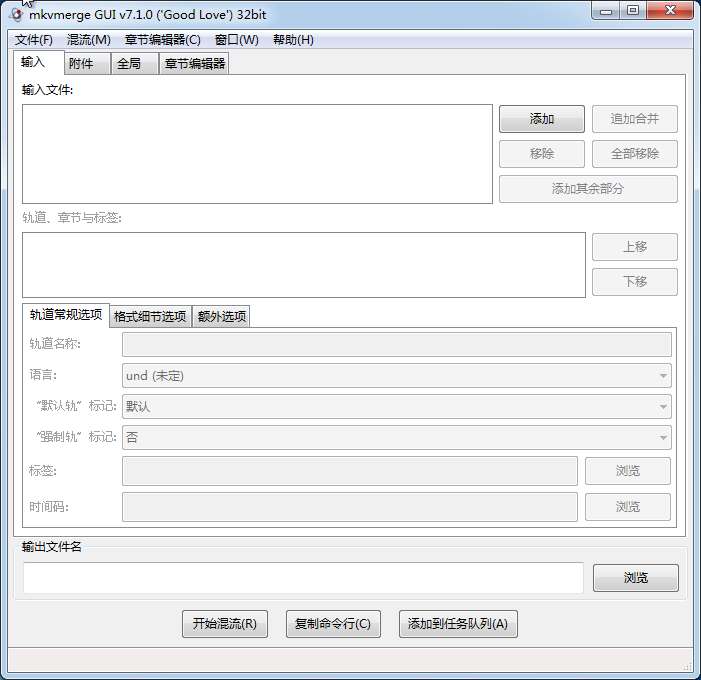Click the 标签 input field
Viewport: 701px width, 680px height.
coord(350,471)
